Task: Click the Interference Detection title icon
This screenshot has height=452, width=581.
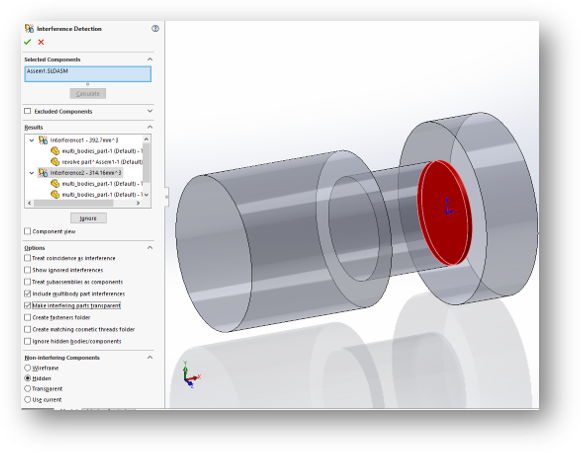Action: pyautogui.click(x=29, y=29)
